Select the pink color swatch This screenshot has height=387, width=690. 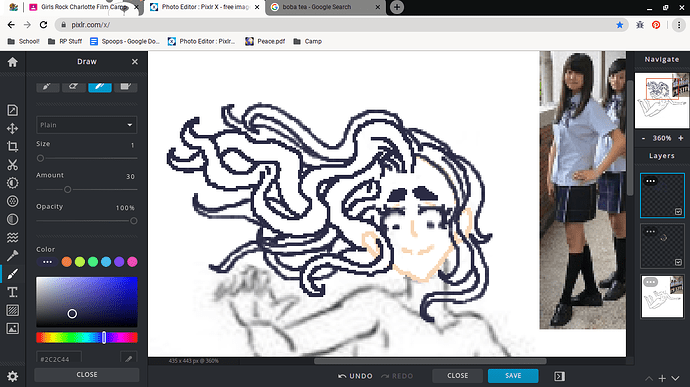point(132,262)
